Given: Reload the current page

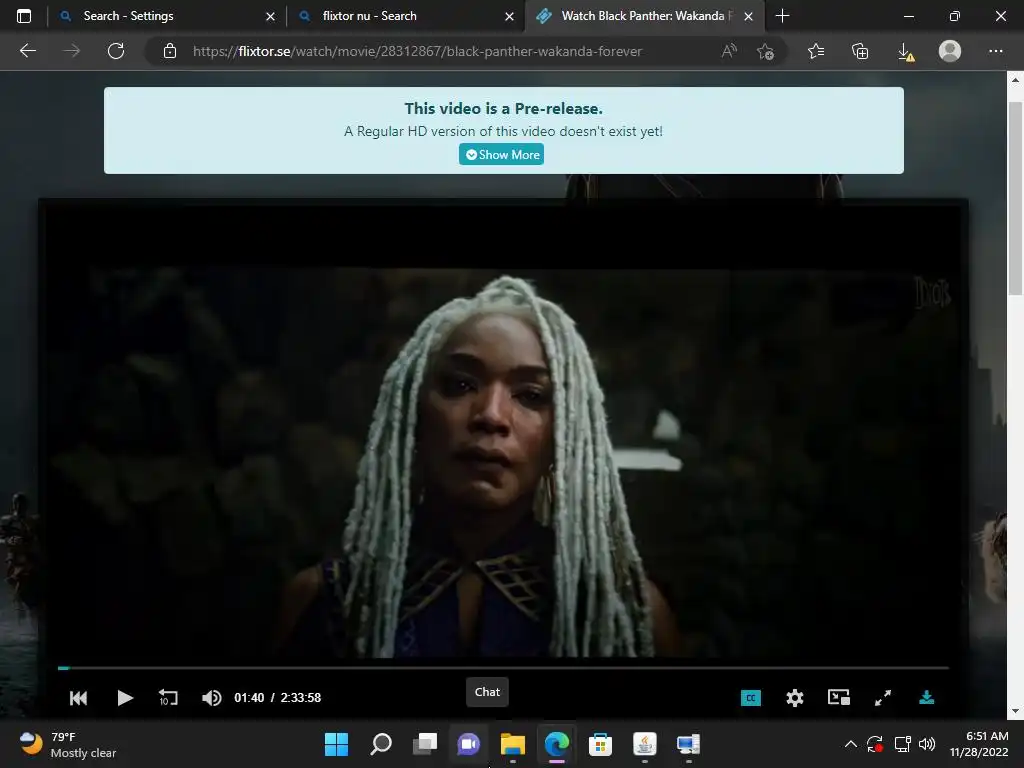Looking at the screenshot, I should pos(116,51).
